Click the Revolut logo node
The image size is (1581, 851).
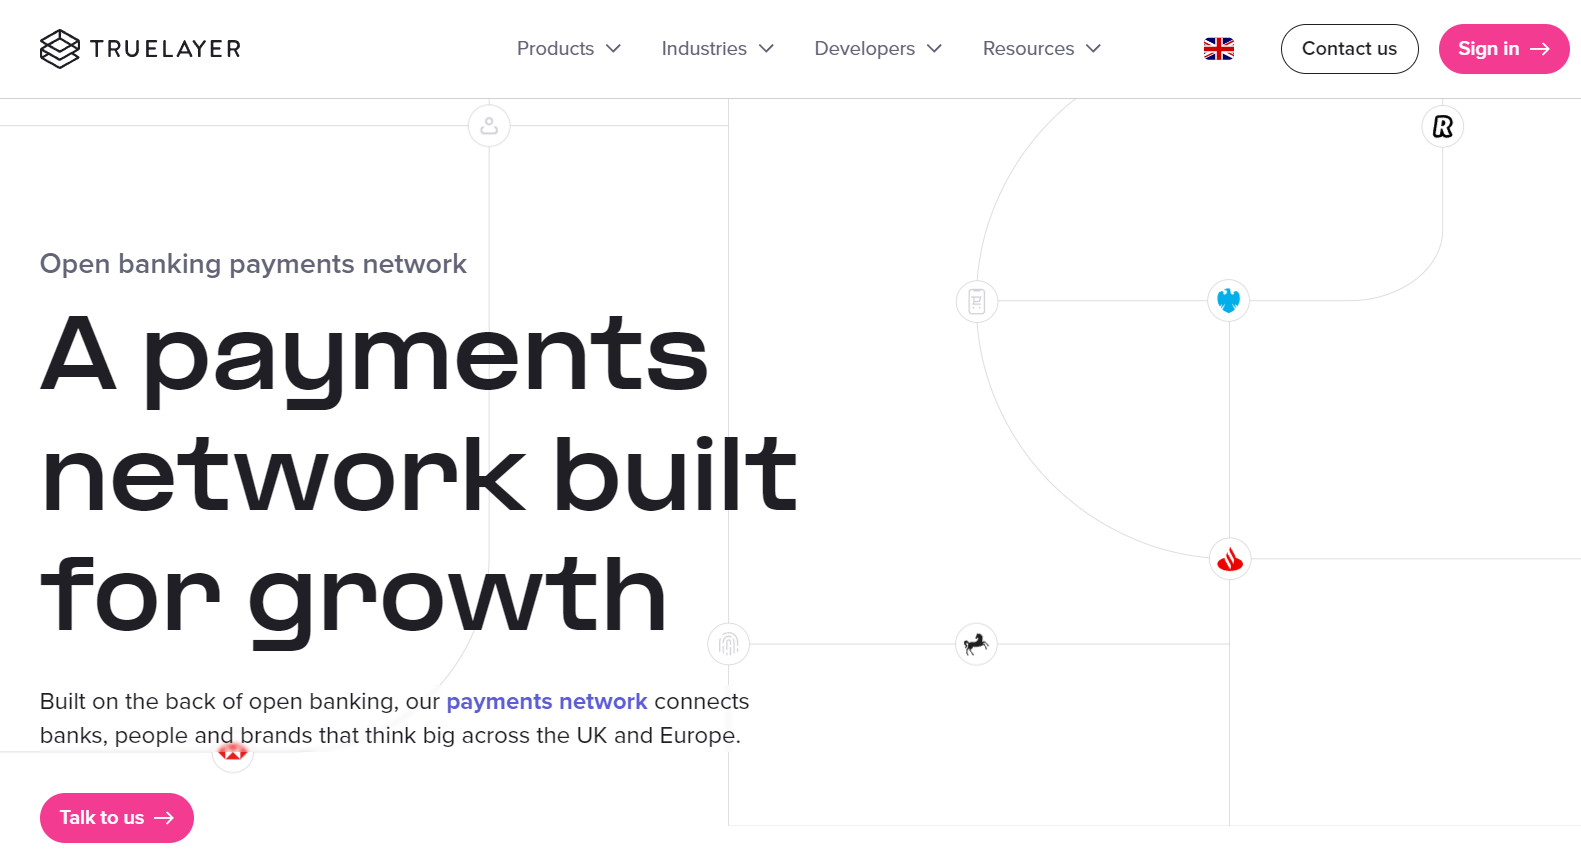[x=1442, y=127]
